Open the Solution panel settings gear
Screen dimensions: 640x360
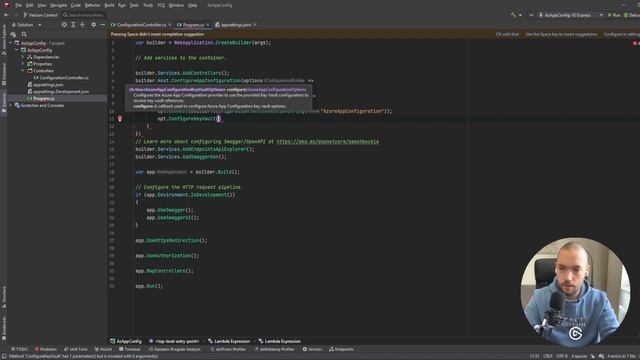(93, 25)
